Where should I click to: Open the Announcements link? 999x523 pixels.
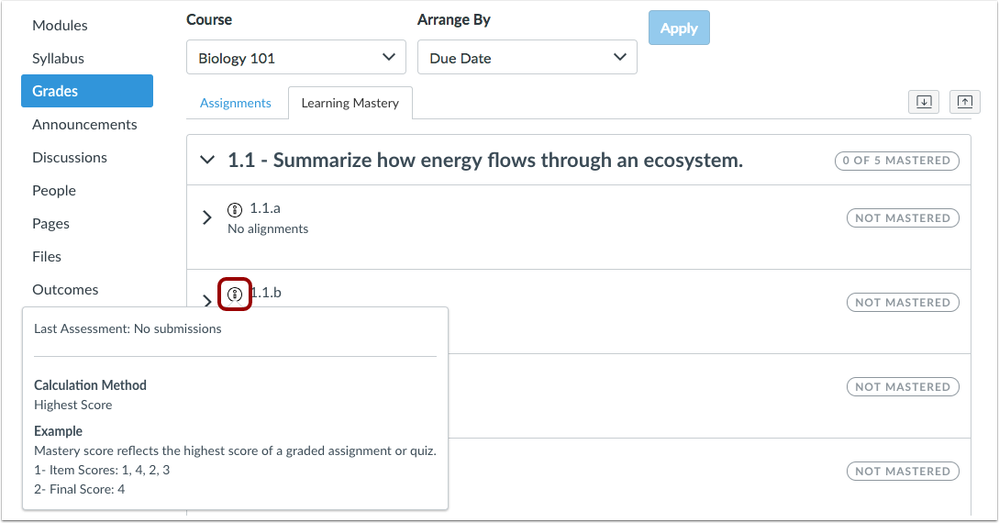(x=85, y=124)
